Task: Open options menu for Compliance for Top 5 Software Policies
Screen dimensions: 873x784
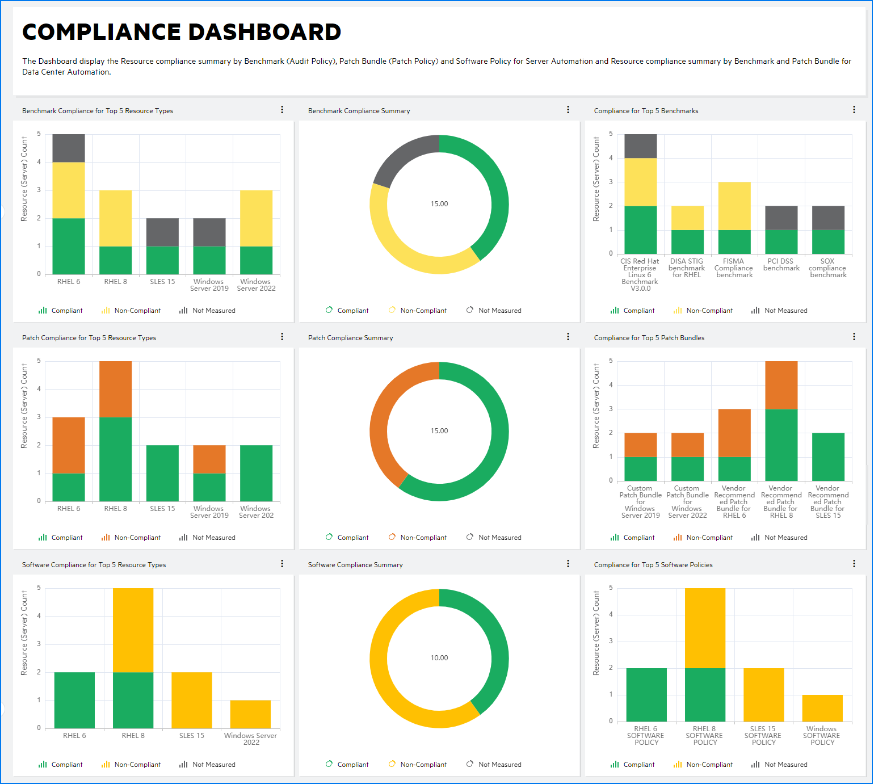Action: click(x=852, y=563)
